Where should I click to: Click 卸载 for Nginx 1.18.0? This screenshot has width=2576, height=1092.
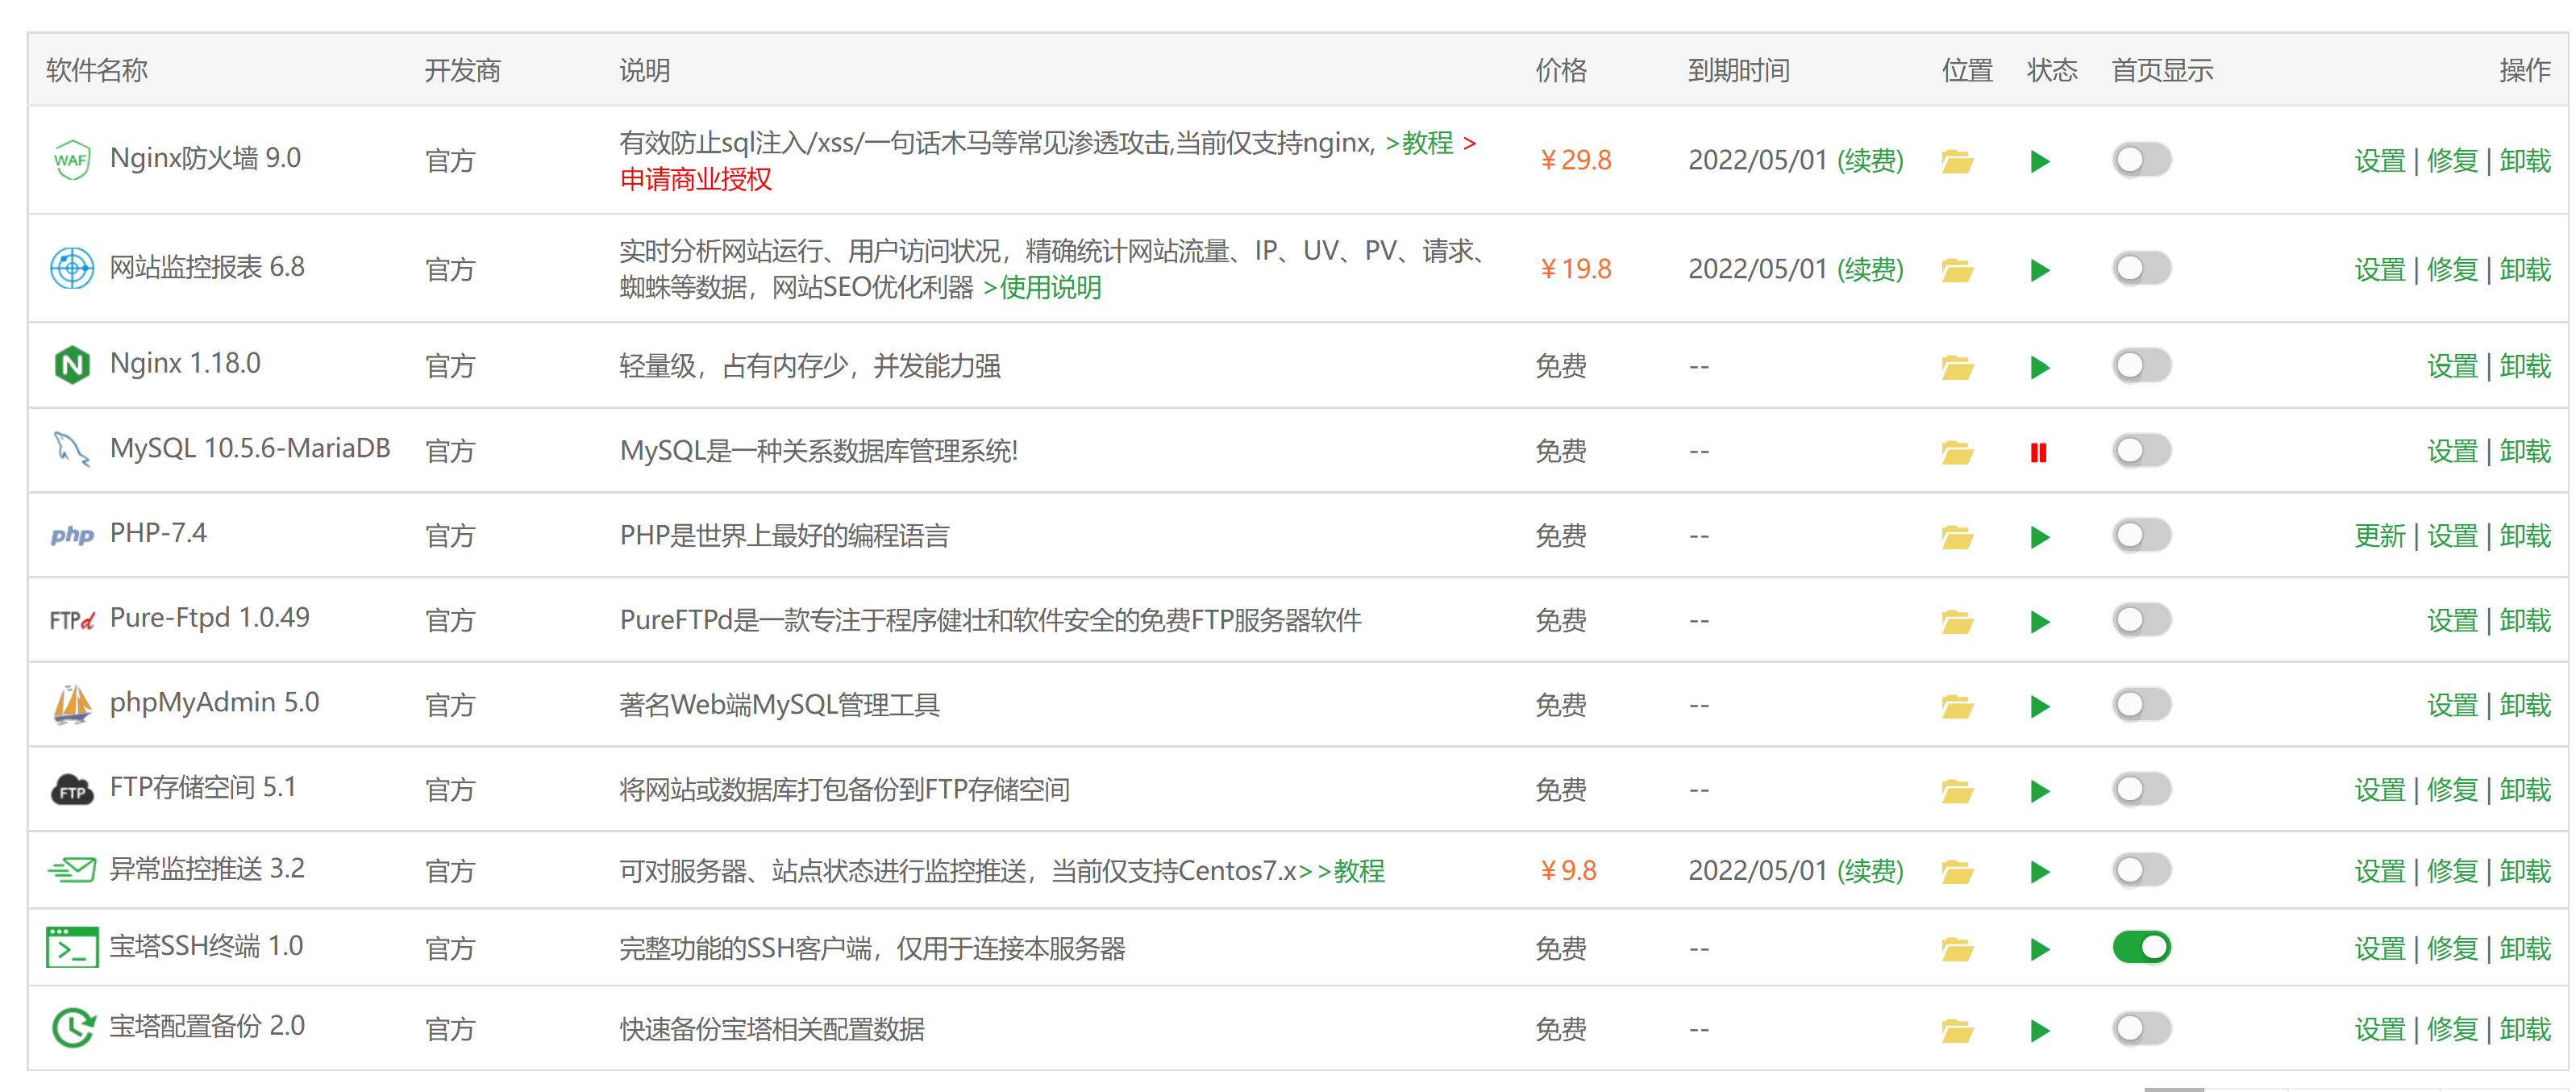click(2525, 367)
